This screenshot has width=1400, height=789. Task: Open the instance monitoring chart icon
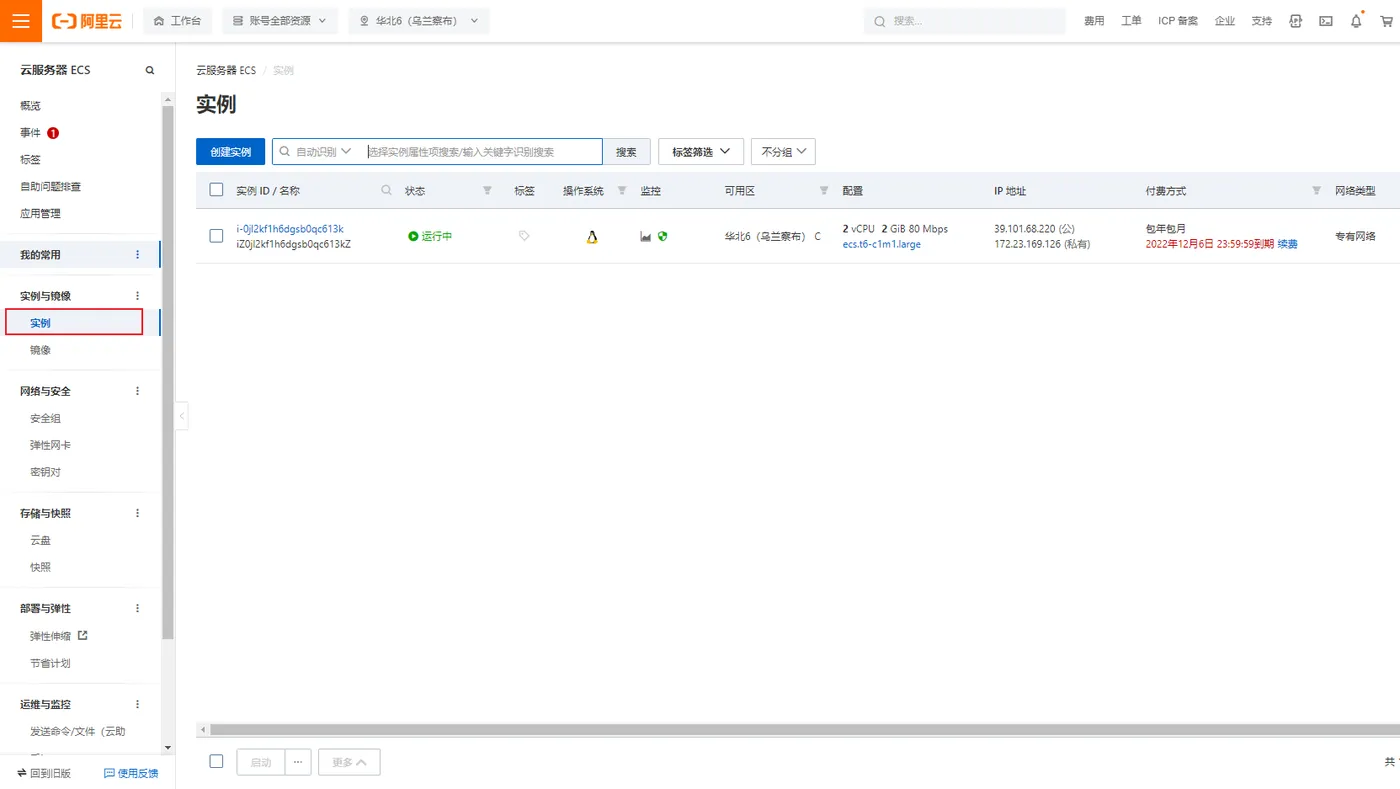point(646,236)
